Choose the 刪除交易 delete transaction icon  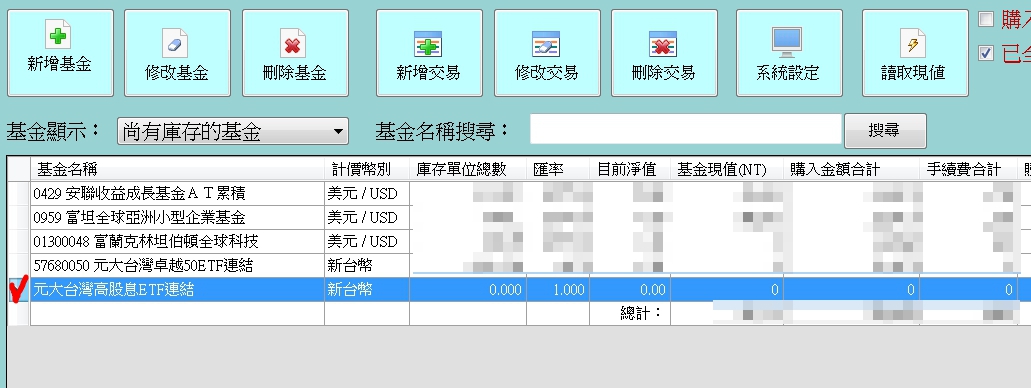click(664, 53)
